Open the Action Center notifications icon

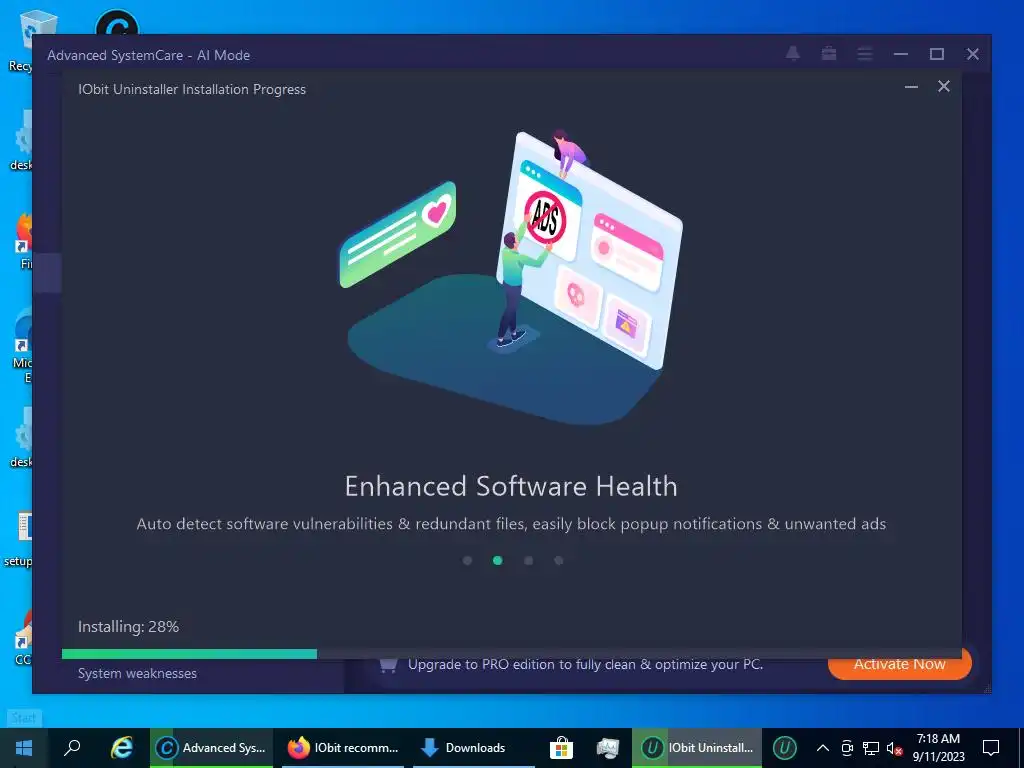click(x=991, y=748)
